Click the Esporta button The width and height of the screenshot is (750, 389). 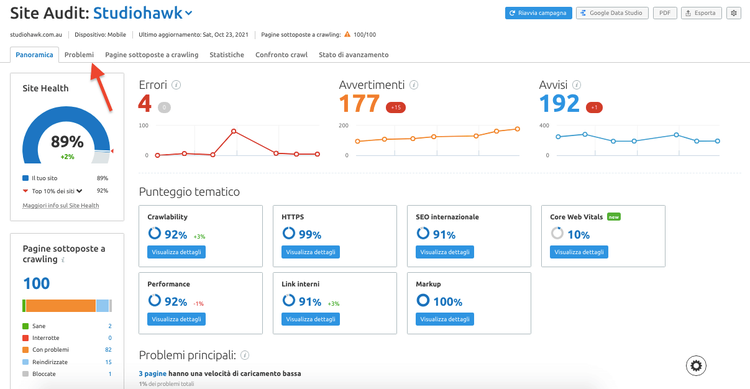(701, 13)
